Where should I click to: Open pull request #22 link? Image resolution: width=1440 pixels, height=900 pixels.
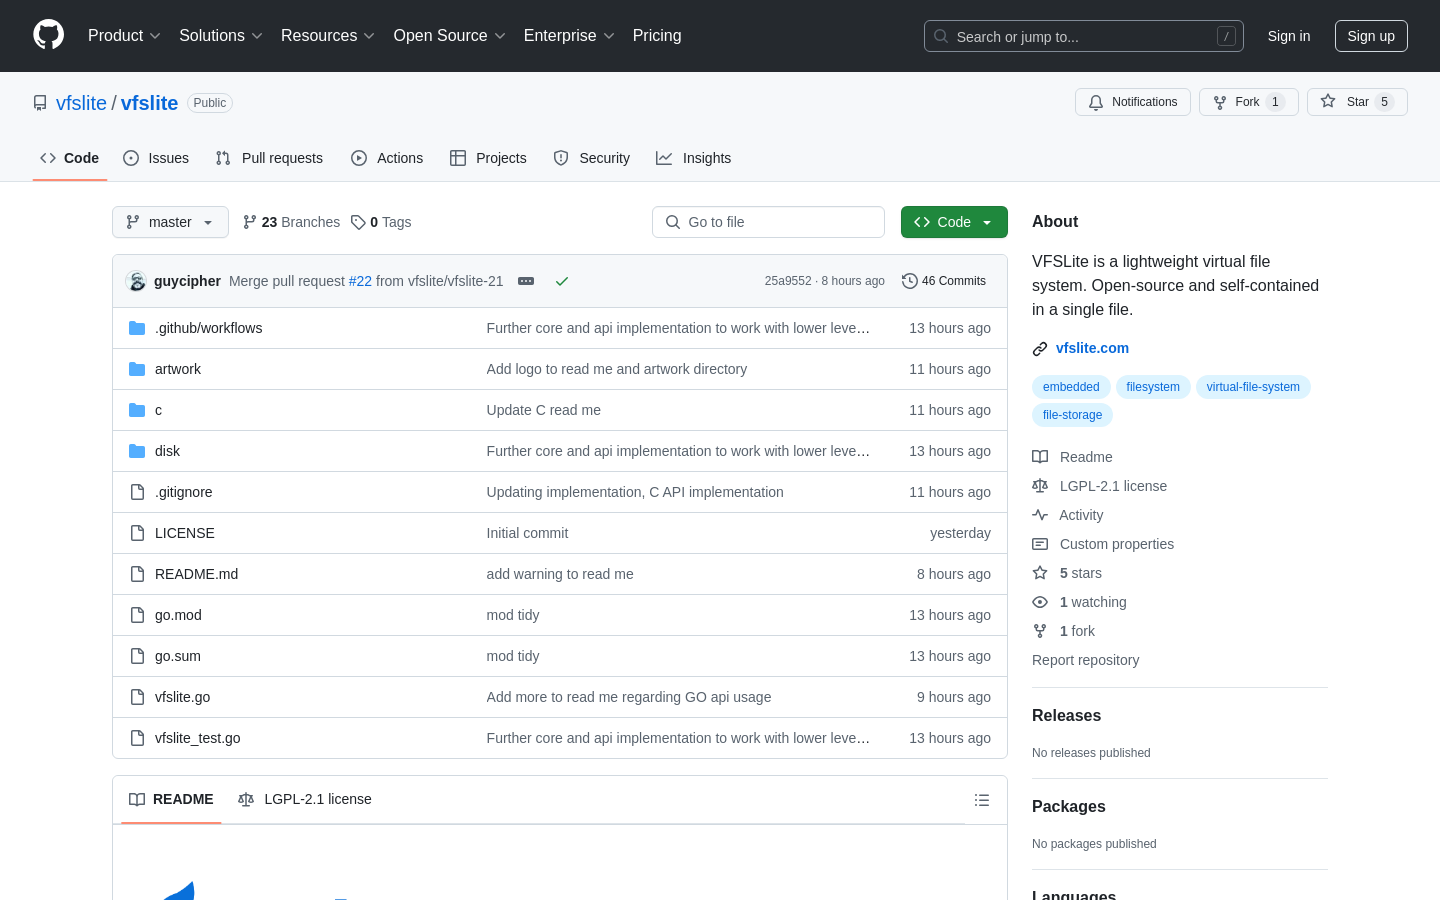tap(360, 281)
